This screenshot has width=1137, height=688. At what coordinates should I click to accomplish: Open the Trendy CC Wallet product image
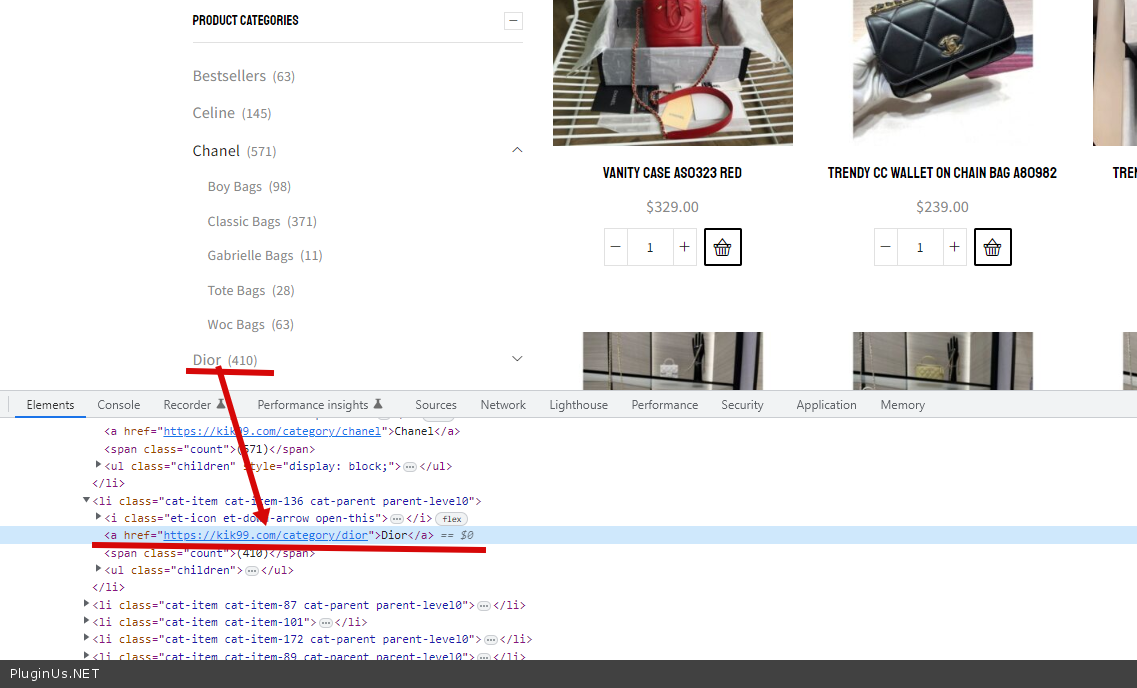(x=942, y=70)
